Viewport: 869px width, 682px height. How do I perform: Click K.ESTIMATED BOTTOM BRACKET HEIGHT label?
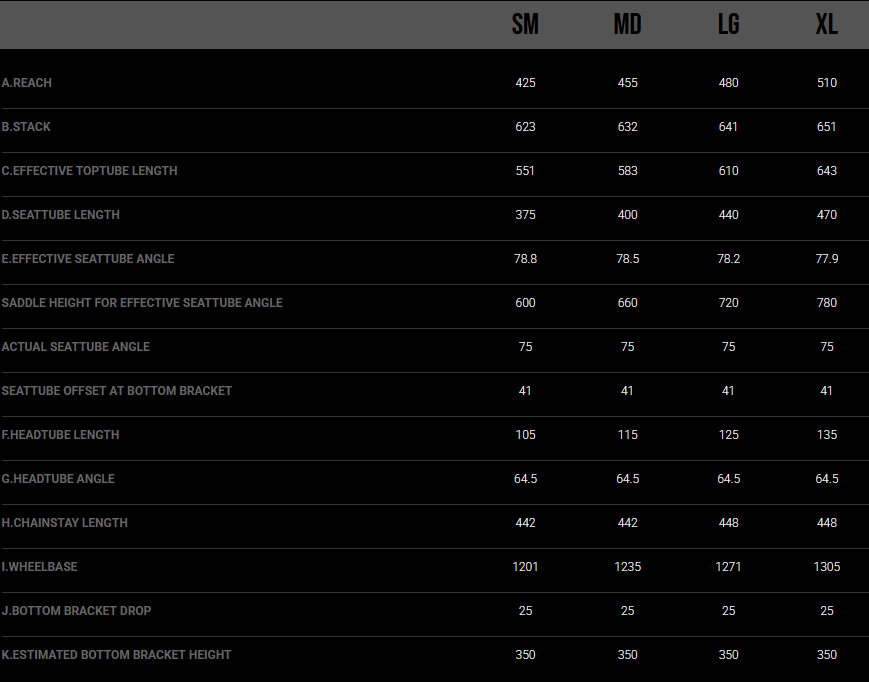[x=117, y=655]
